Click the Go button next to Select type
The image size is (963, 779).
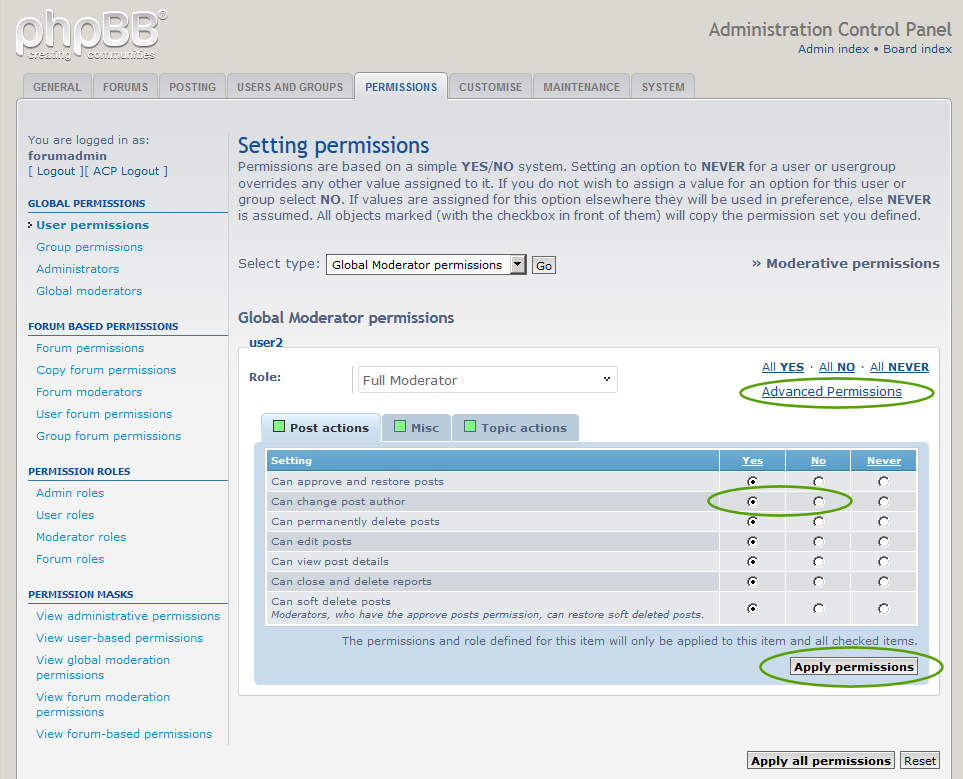coord(543,266)
